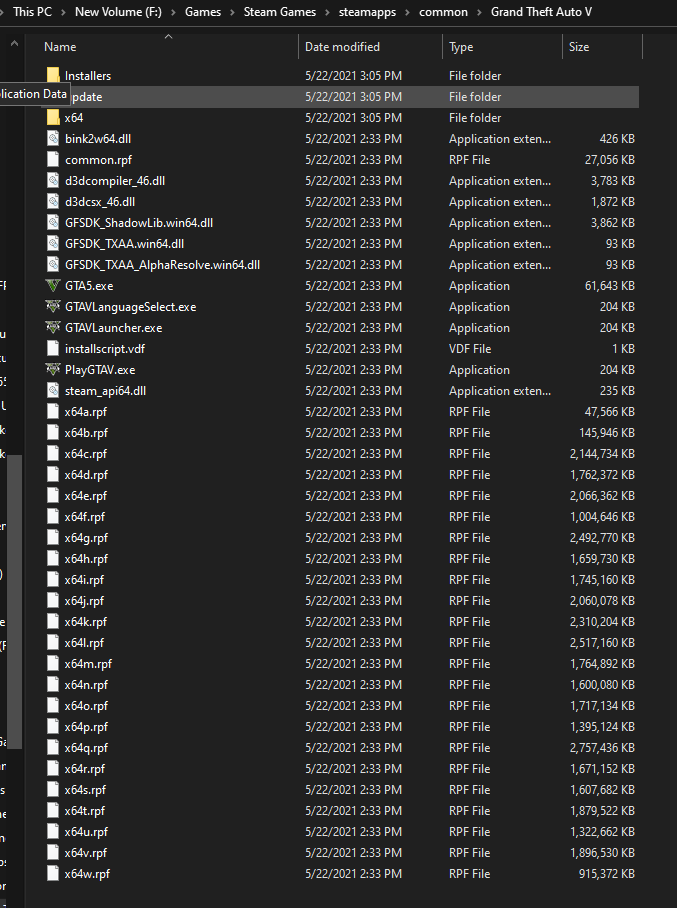
Task: Click the GFSDK_TXAA_AlphaResolve.win64.dll file icon
Action: (53, 265)
